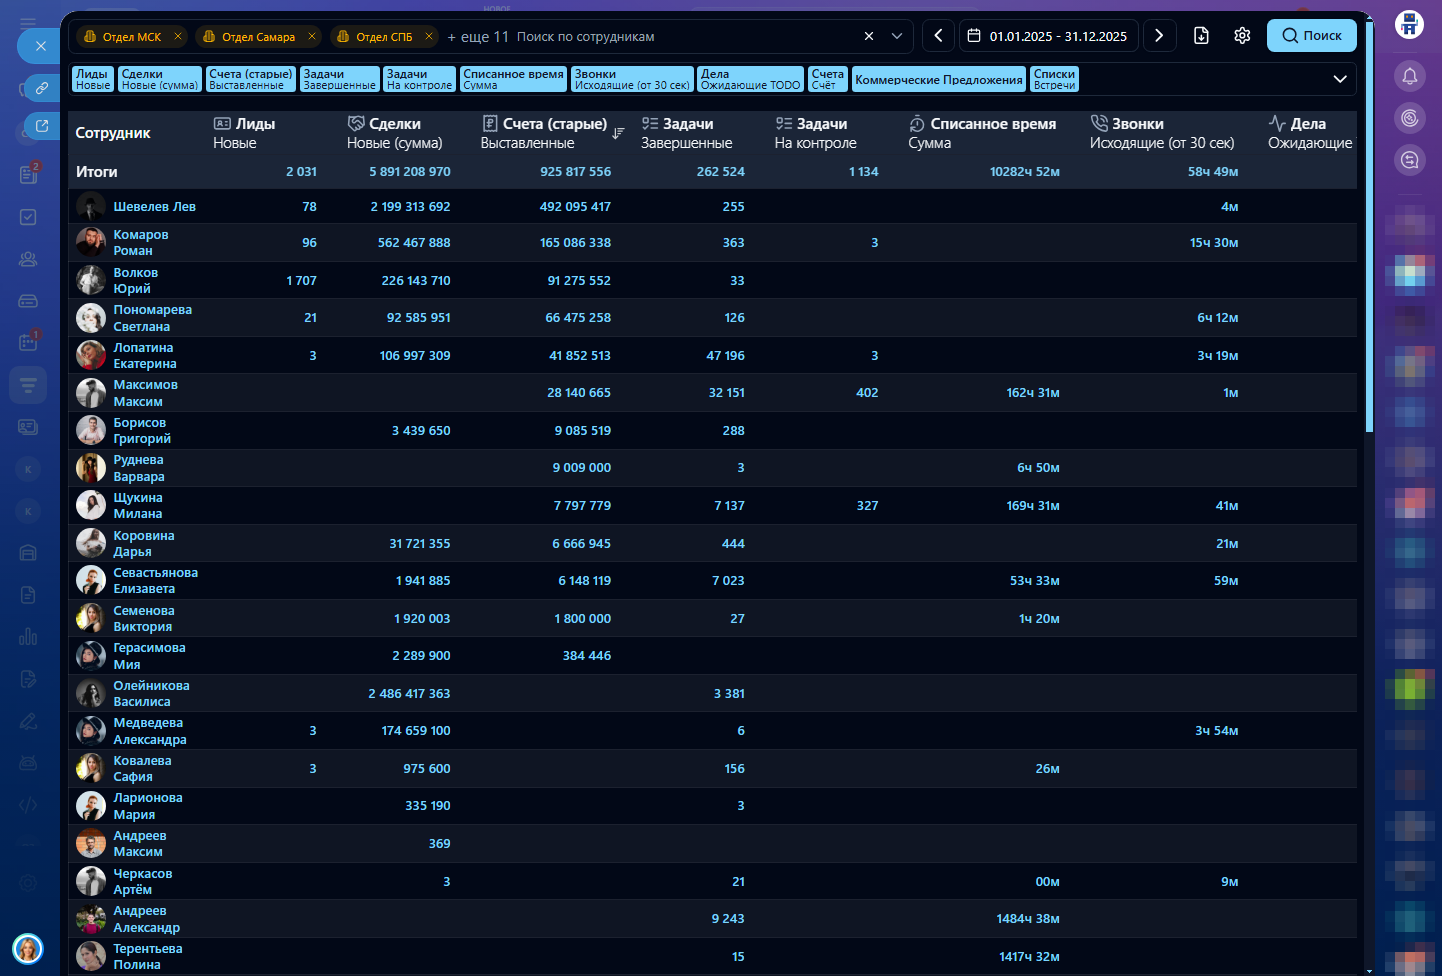The height and width of the screenshot is (976, 1442).
Task: Expand the employee filter dropdown arrow
Action: [897, 36]
